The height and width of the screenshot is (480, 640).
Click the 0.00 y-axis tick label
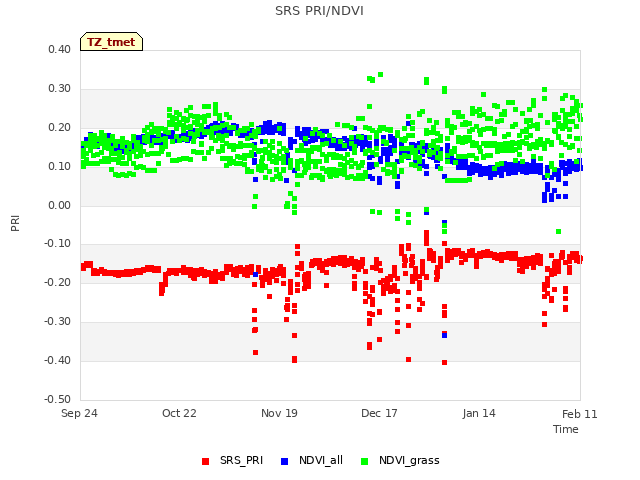60,205
